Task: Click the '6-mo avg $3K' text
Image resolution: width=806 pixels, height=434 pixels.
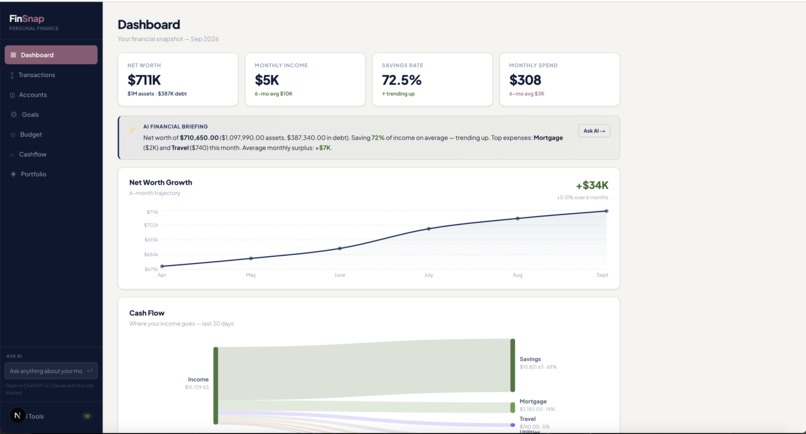Action: coord(527,94)
